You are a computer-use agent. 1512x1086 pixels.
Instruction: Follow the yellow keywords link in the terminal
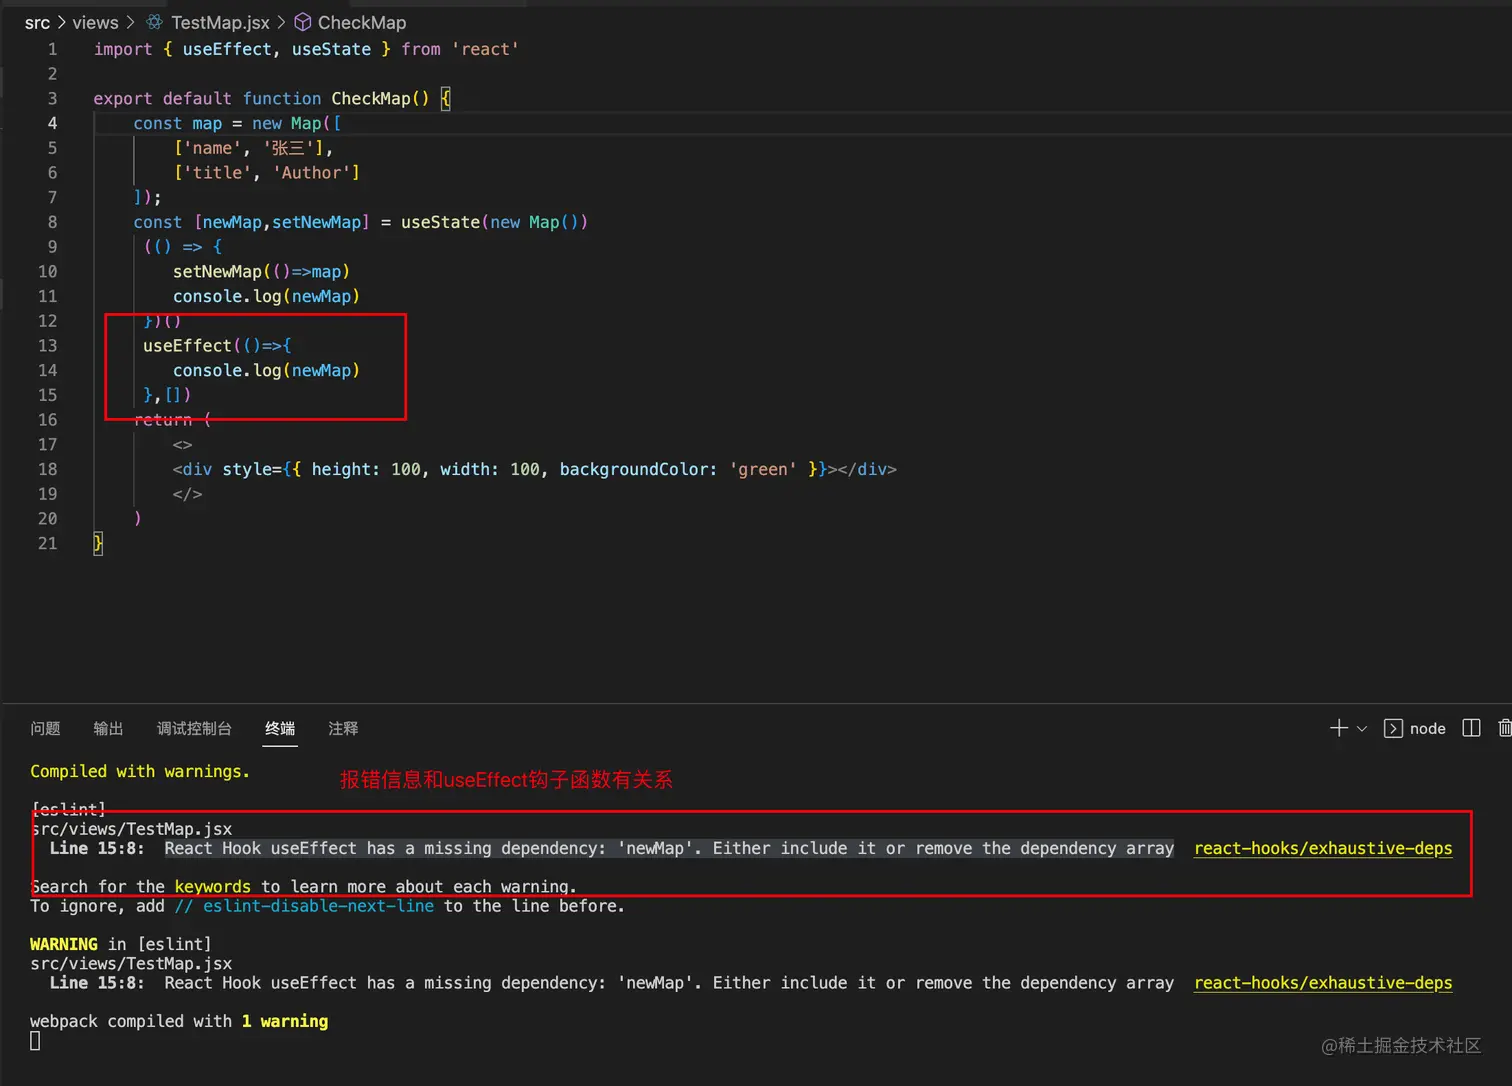tap(213, 887)
